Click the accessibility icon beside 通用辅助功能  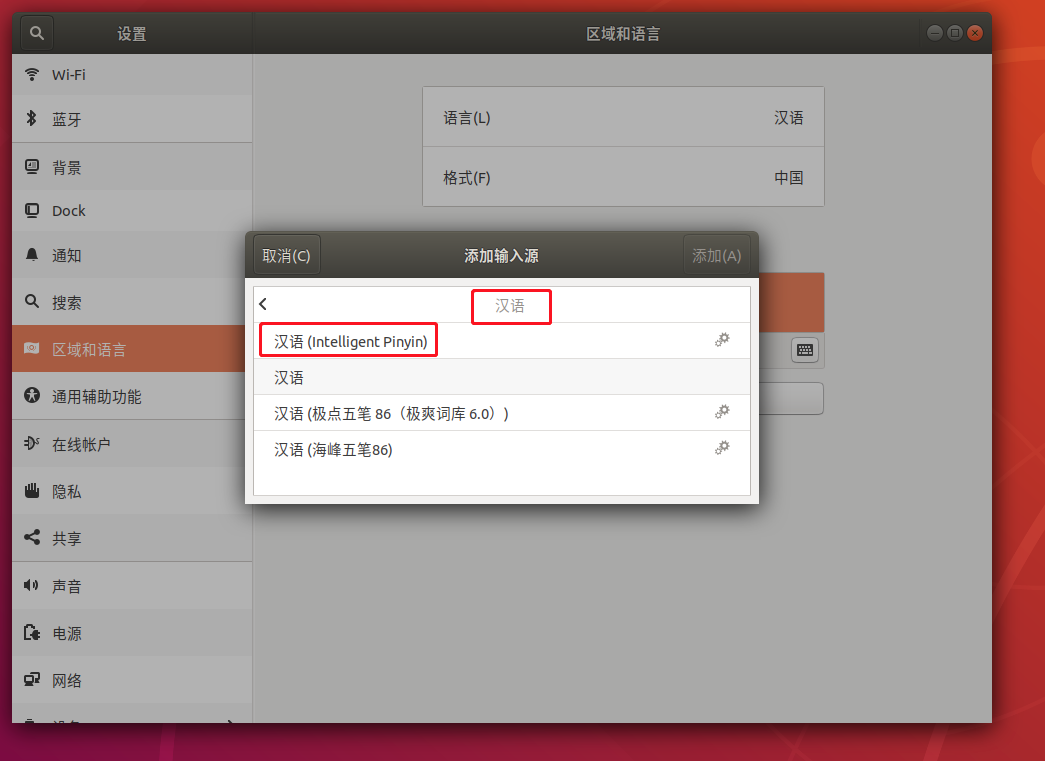(x=31, y=395)
